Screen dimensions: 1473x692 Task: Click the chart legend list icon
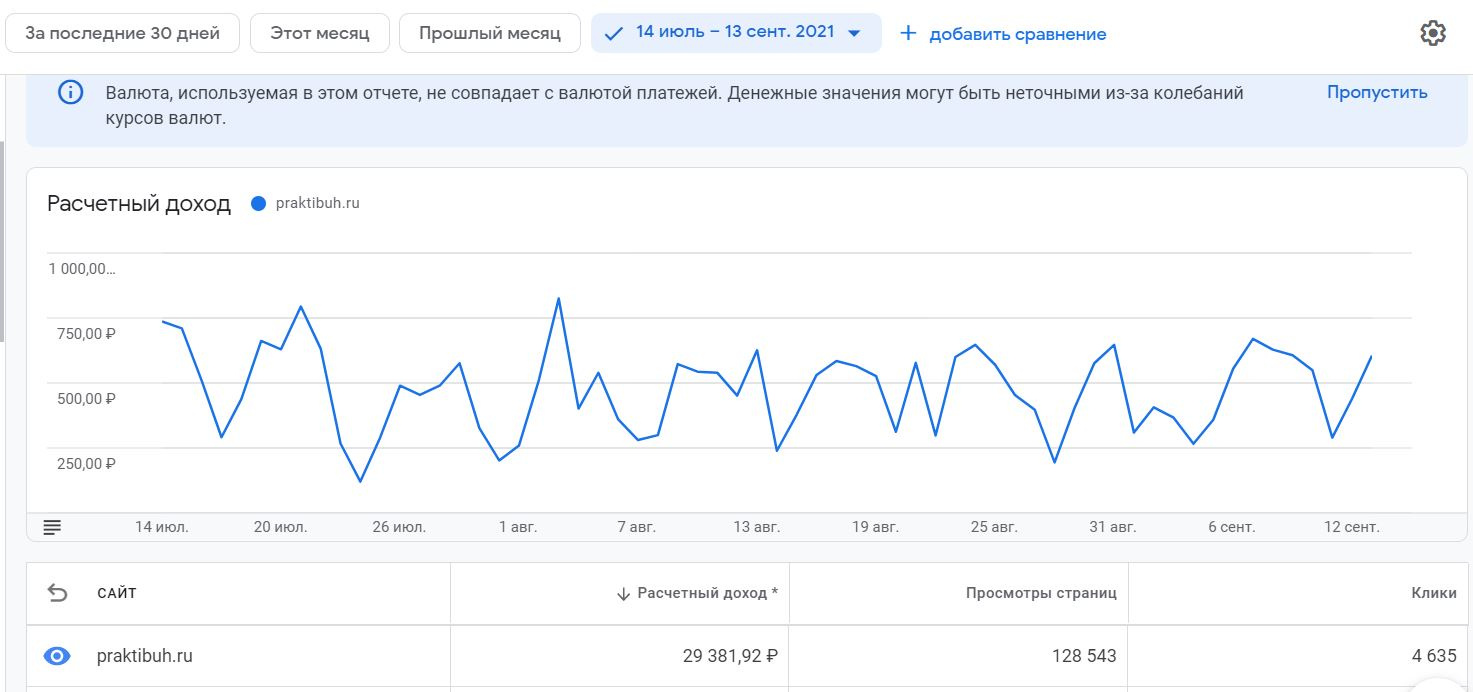point(52,526)
